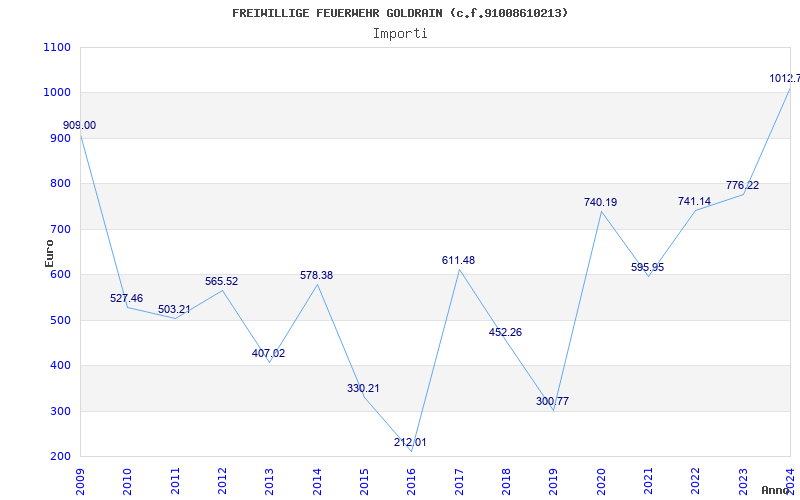Image resolution: width=800 pixels, height=500 pixels.
Task: Select the 407.02 data label for 2013
Action: [x=268, y=353]
